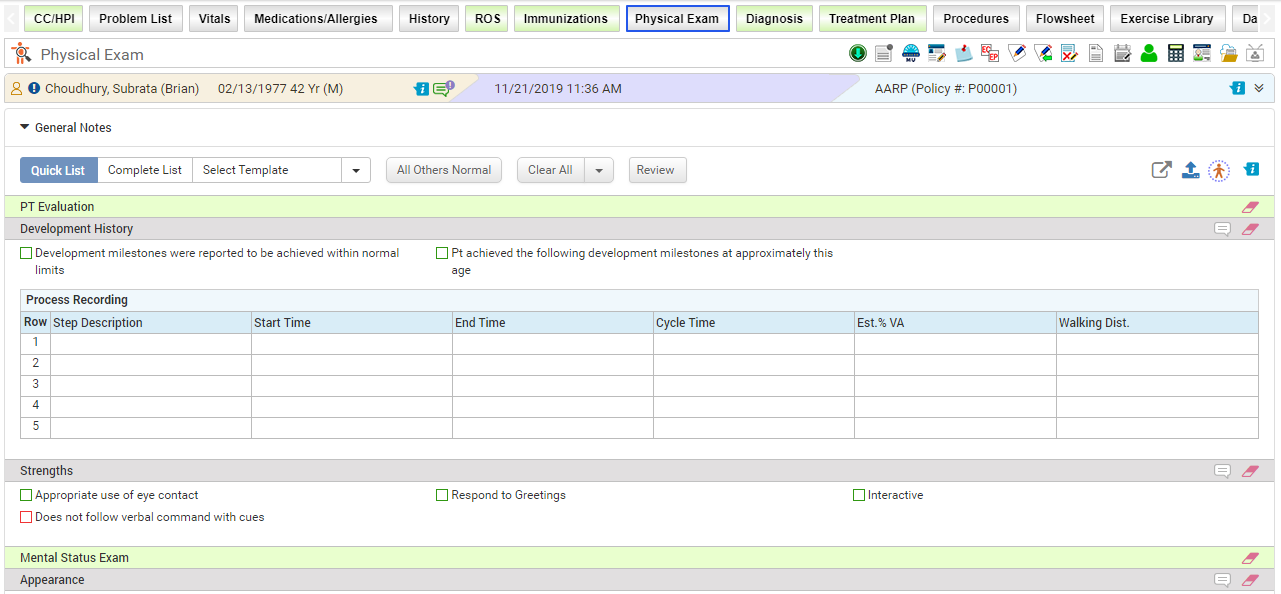This screenshot has height=594, width=1281.
Task: Erase the Development History section with eraser
Action: point(1250,229)
